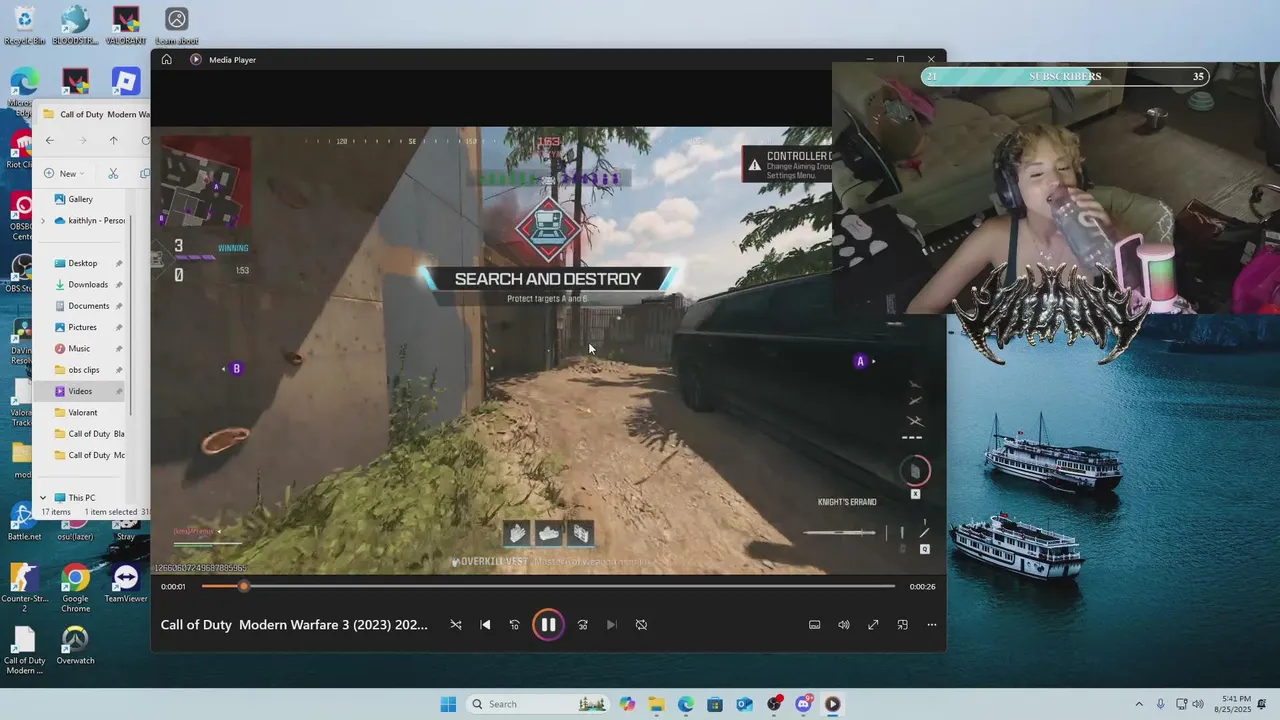Click the Media Player app logo
Viewport: 1280px width, 720px height.
pos(196,59)
